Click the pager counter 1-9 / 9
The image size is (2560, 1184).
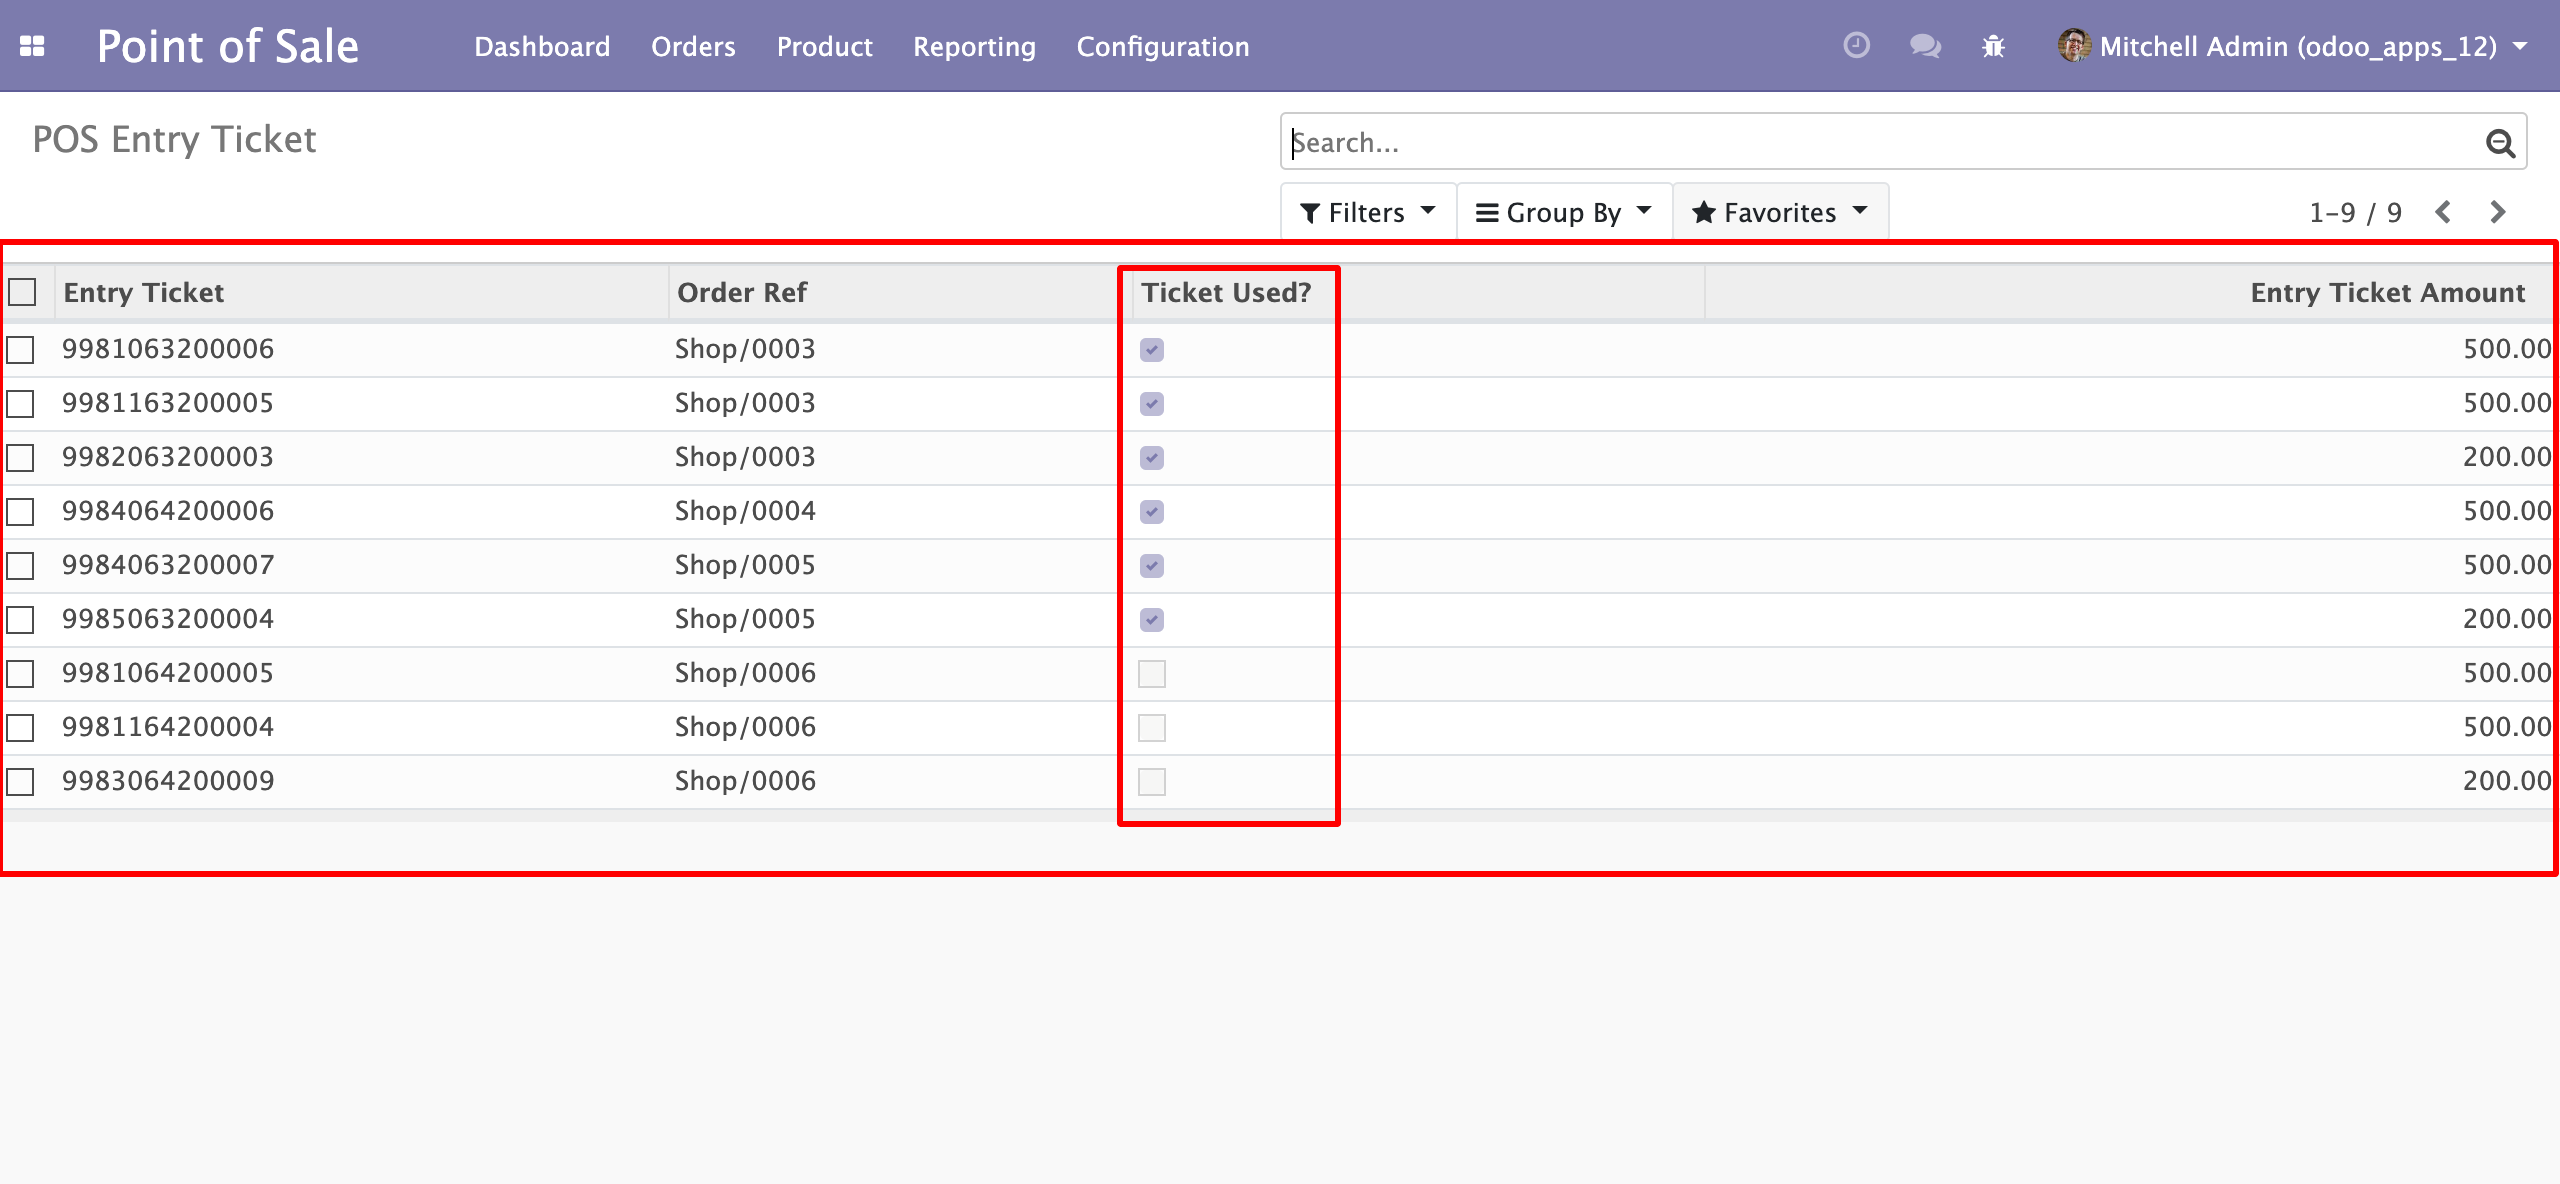point(2354,212)
